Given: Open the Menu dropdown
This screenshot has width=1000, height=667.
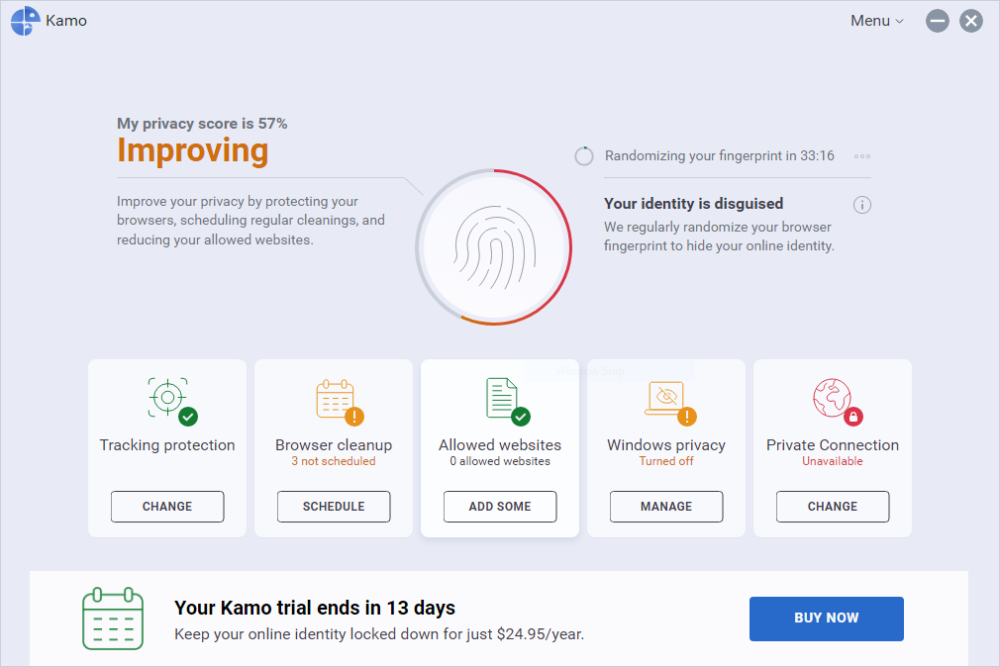Looking at the screenshot, I should 876,21.
